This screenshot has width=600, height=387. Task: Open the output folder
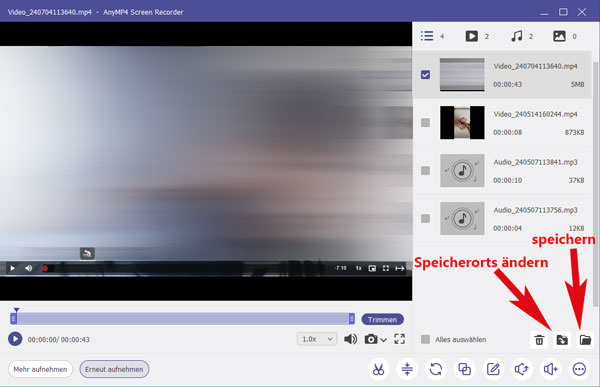(585, 340)
